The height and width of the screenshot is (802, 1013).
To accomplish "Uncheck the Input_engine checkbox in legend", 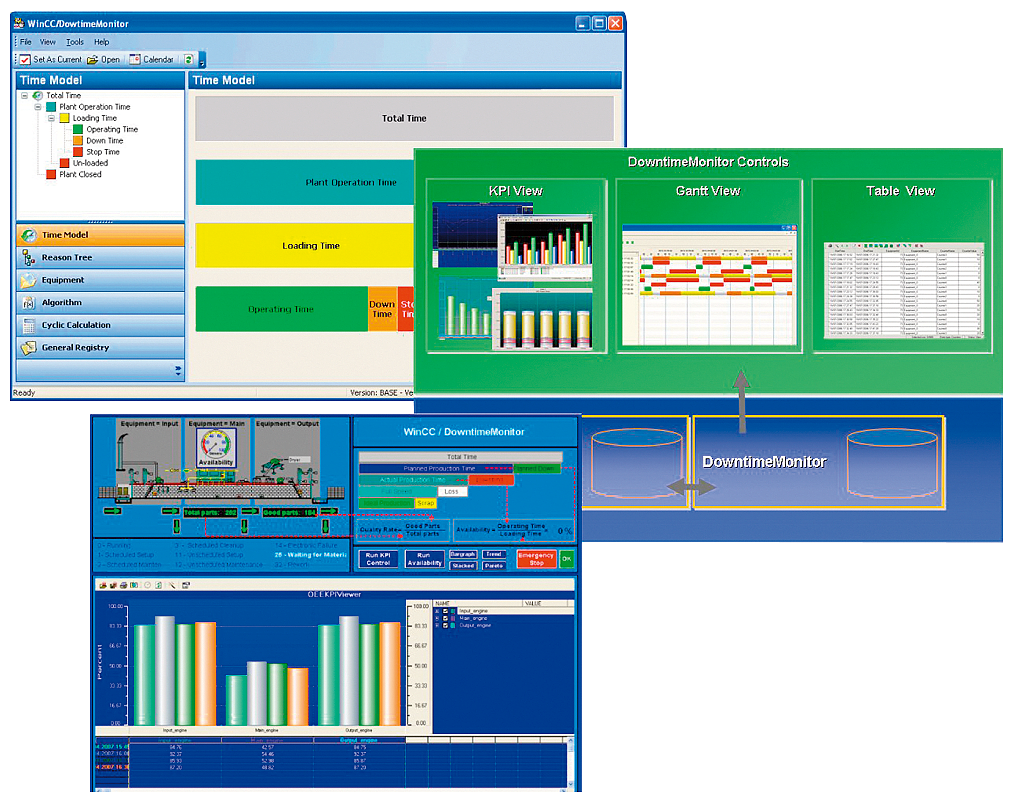I will [446, 610].
